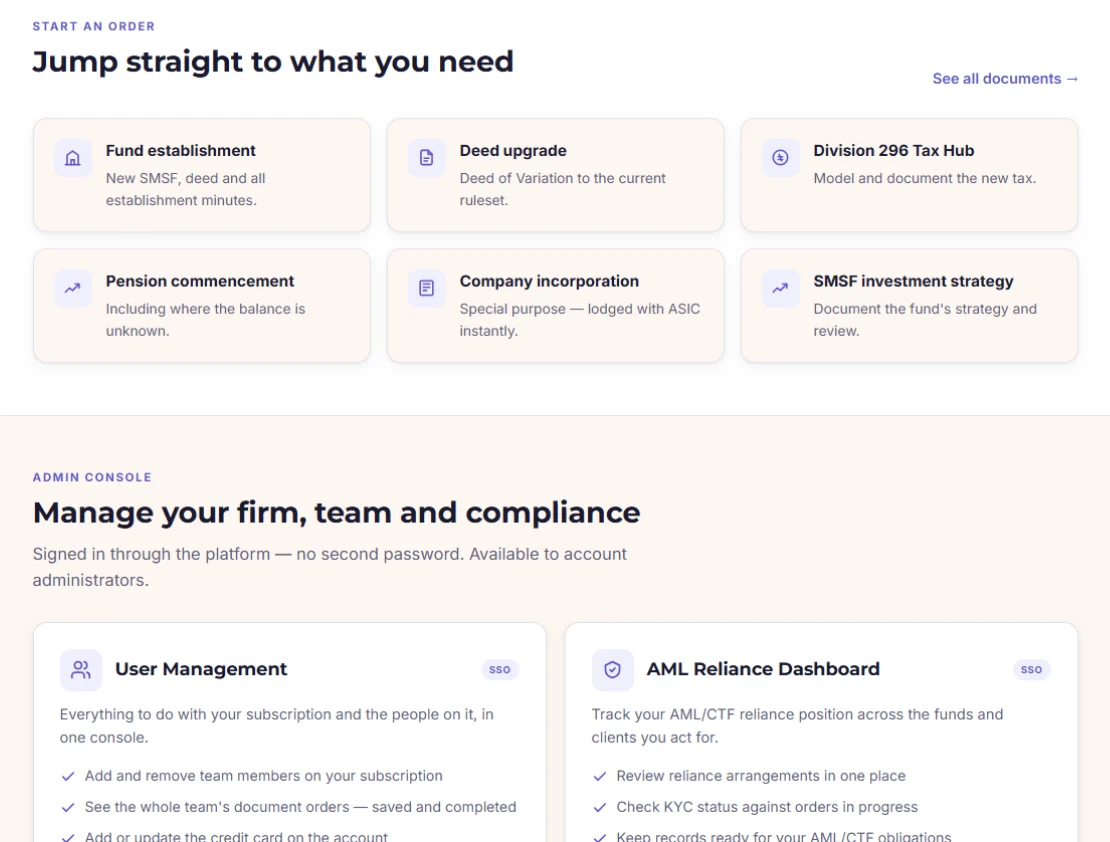Image resolution: width=1110 pixels, height=842 pixels.
Task: Click checkmark beside 'Add and remove team members'
Action: point(68,776)
